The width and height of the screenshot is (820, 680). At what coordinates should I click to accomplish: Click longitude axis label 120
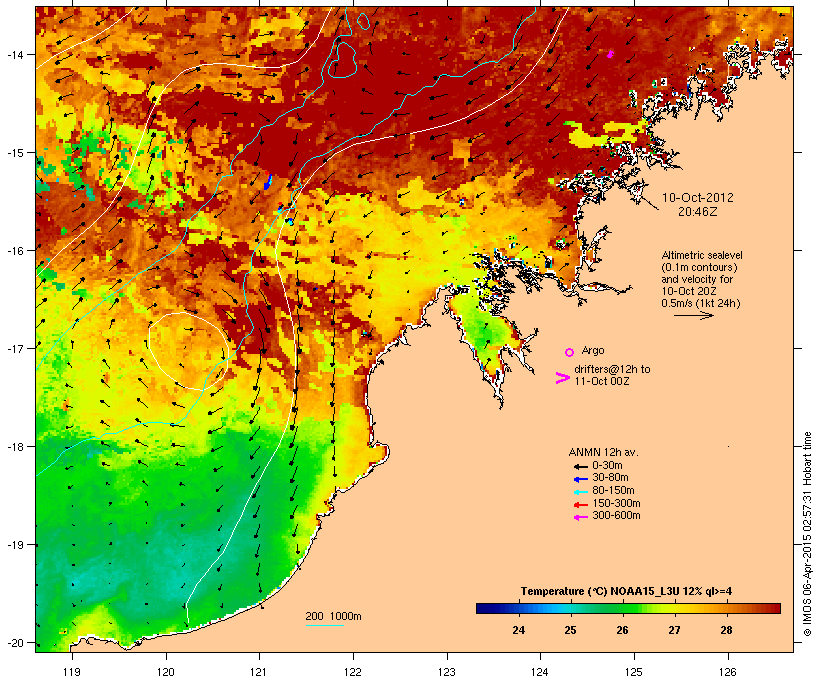pos(166,672)
